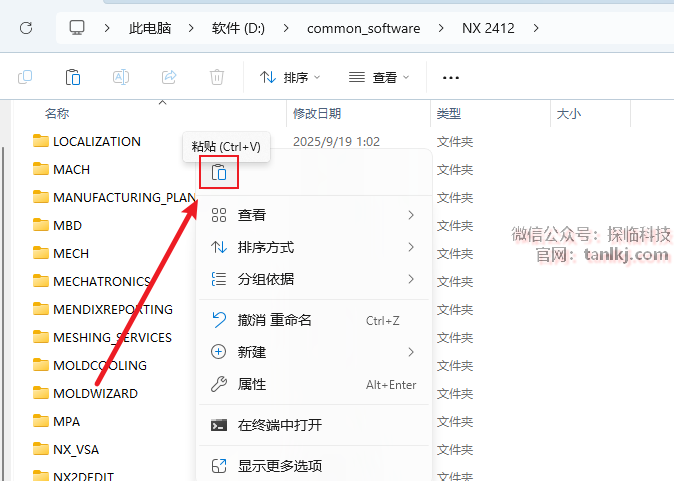Screen dimensions: 674x481
Task: Open 新建 submenu in context menu
Action: 314,352
